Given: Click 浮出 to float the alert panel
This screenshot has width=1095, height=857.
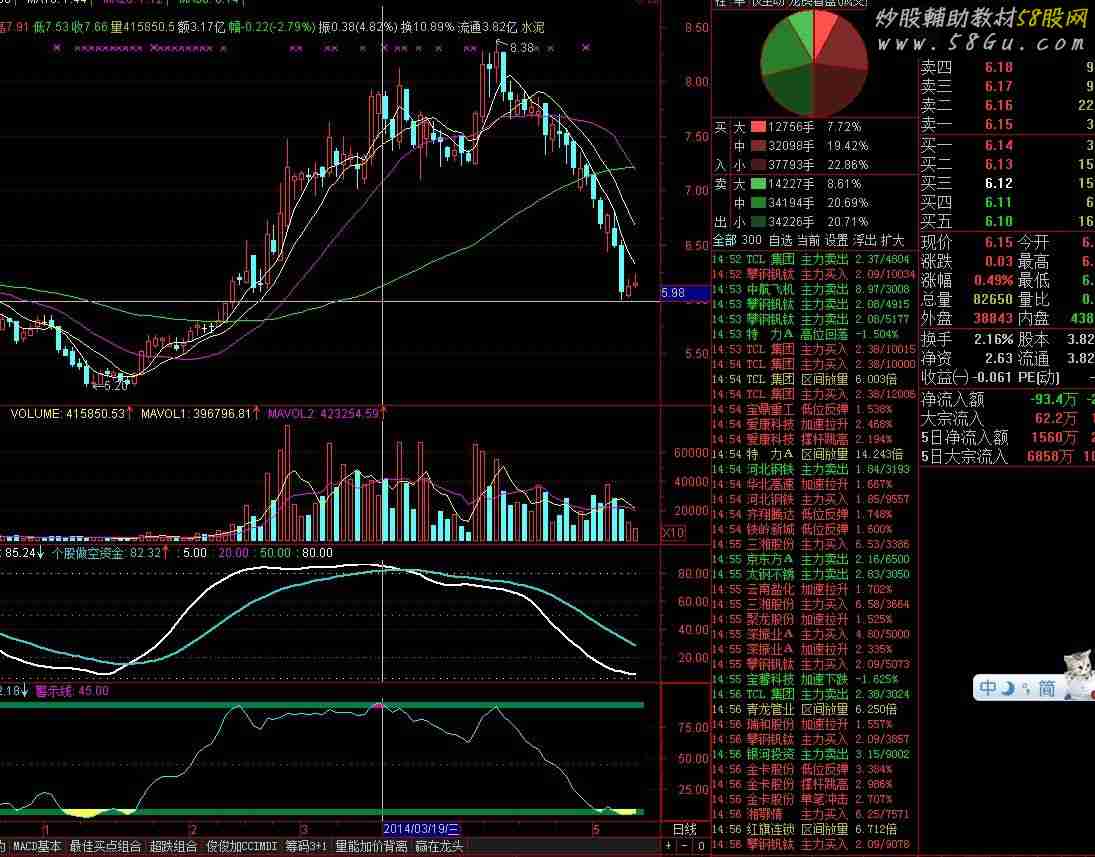Looking at the screenshot, I should (x=865, y=240).
